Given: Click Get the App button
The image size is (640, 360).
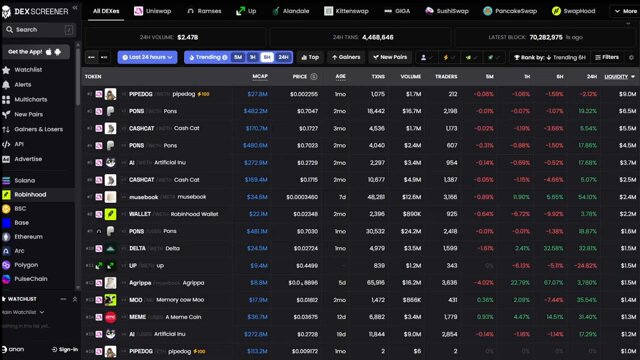Looking at the screenshot, I should point(36,52).
